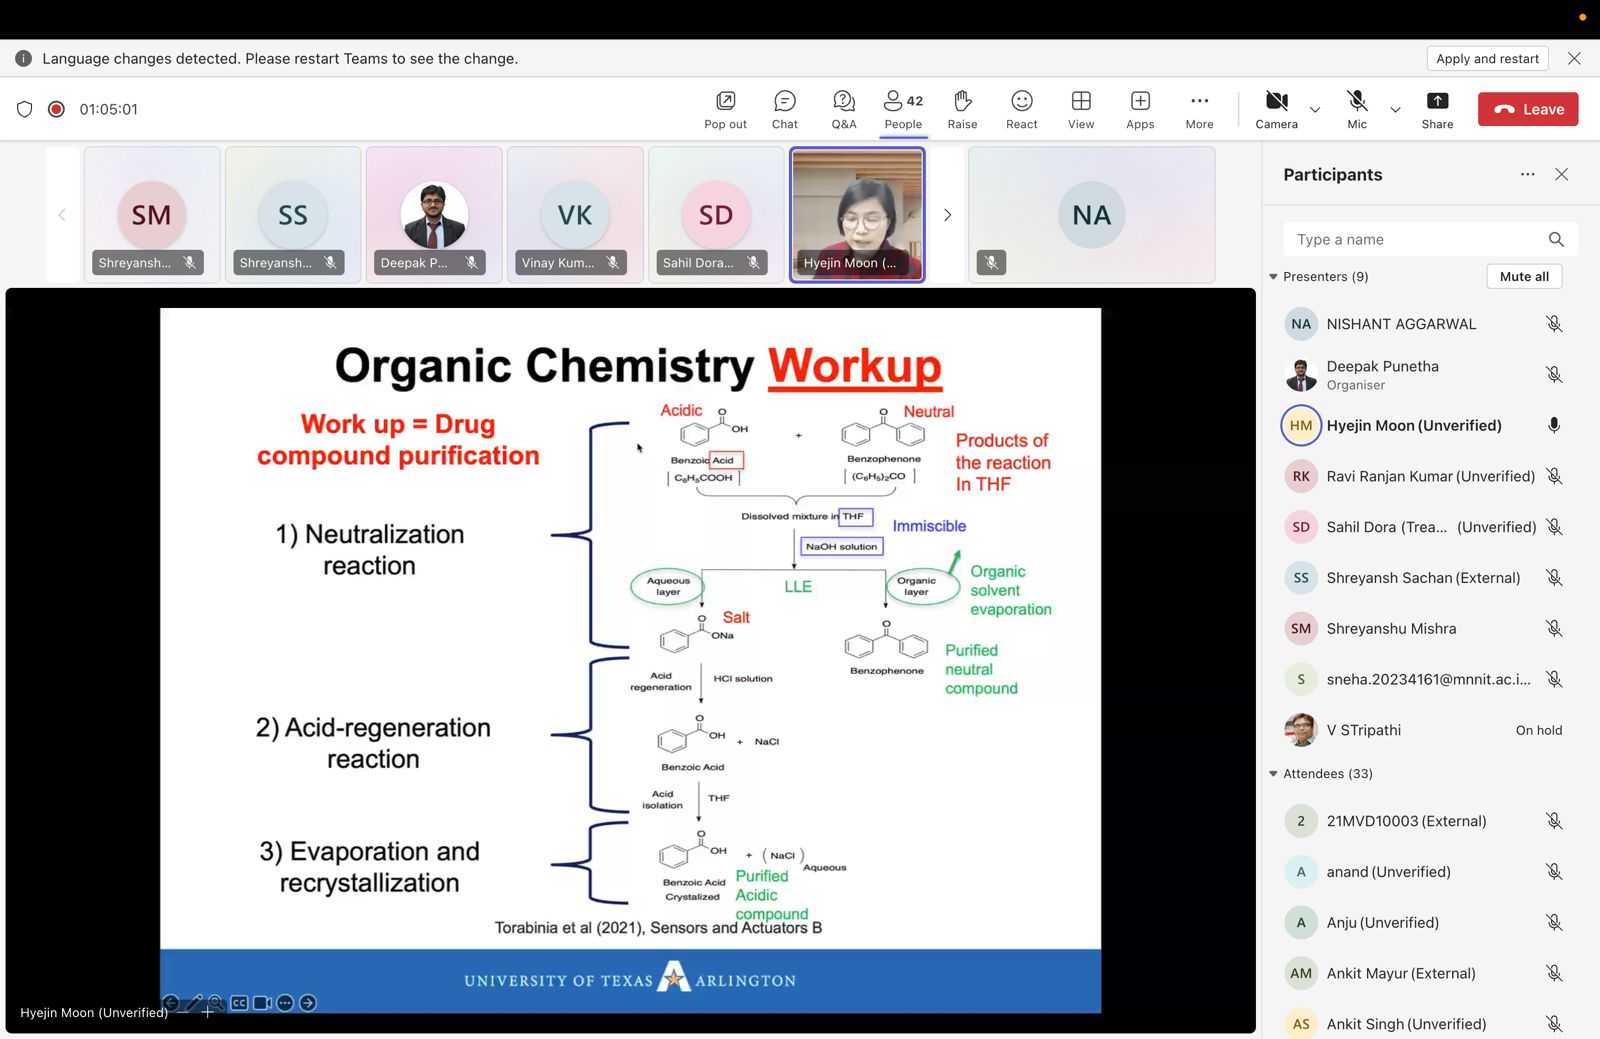Open the Chat panel

pos(784,109)
